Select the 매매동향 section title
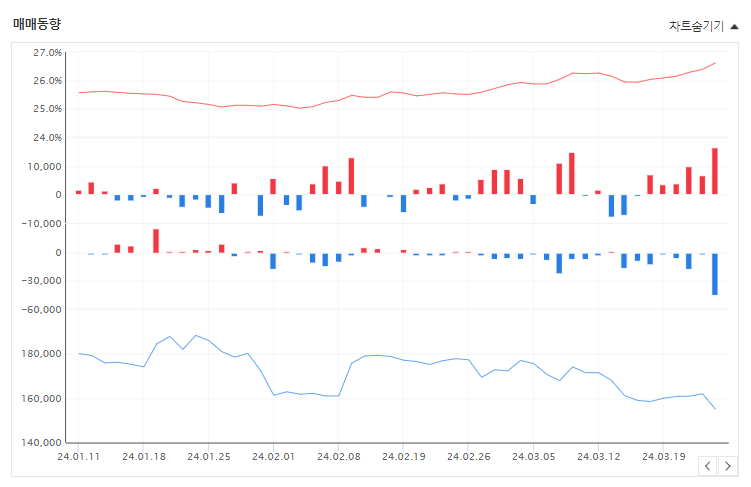The height and width of the screenshot is (487, 751). click(x=37, y=23)
